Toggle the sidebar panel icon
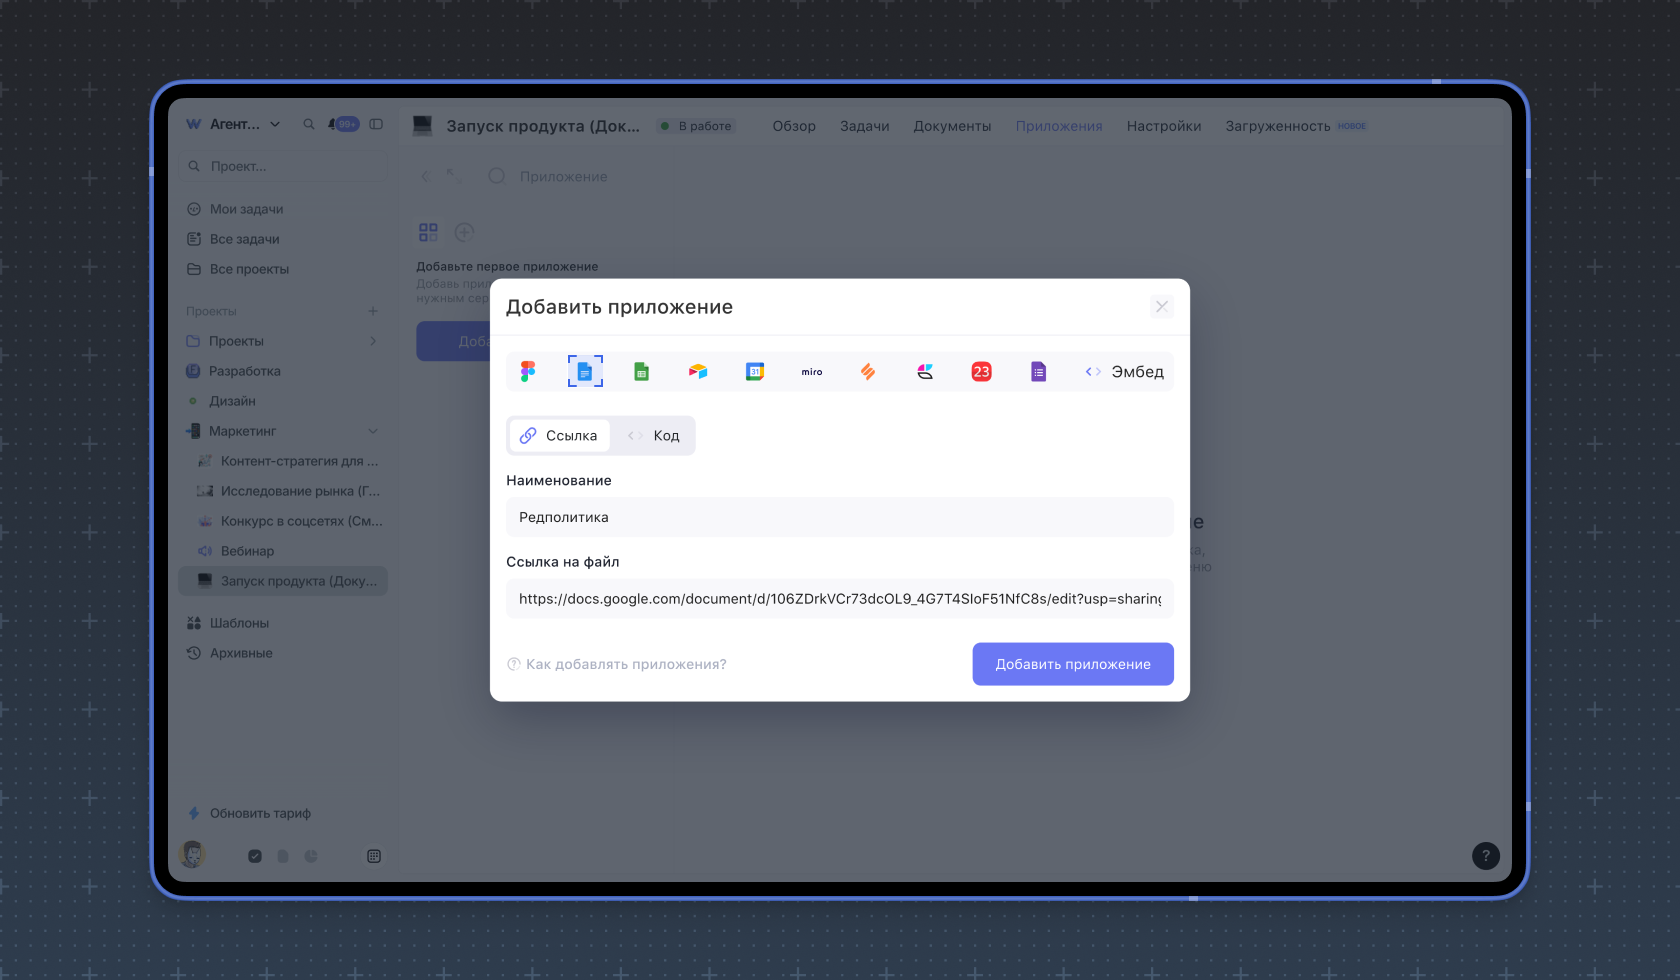This screenshot has width=1680, height=980. pos(376,124)
